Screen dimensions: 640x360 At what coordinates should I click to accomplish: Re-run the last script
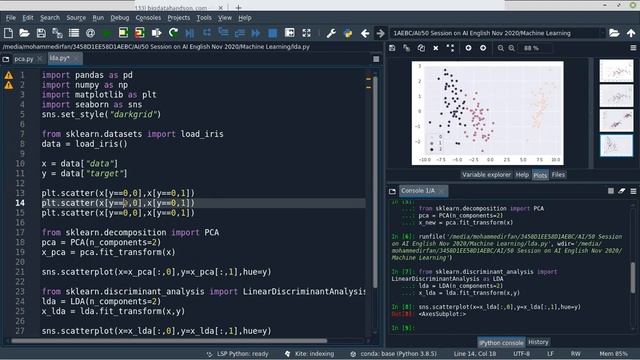pyautogui.click(x=173, y=33)
